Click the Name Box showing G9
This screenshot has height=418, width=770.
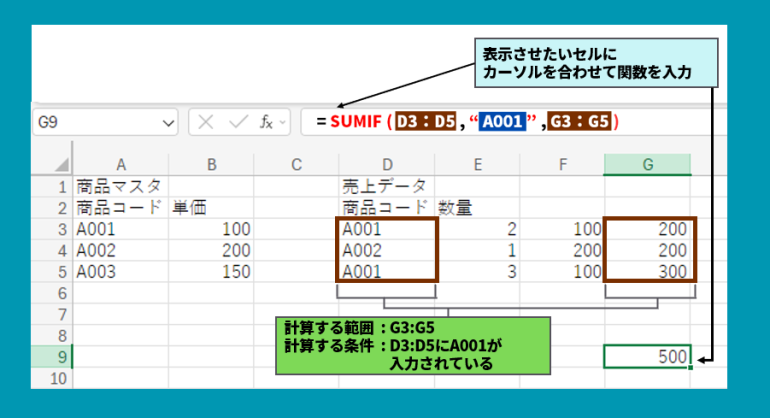coord(95,122)
